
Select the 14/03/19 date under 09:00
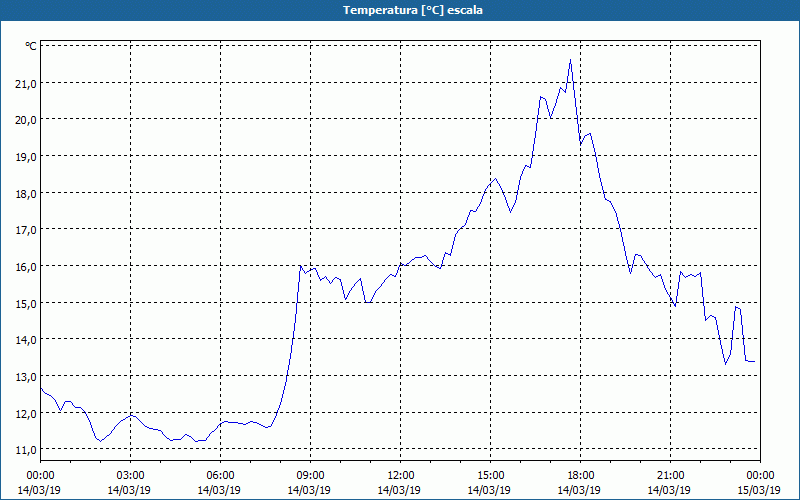click(x=309, y=490)
